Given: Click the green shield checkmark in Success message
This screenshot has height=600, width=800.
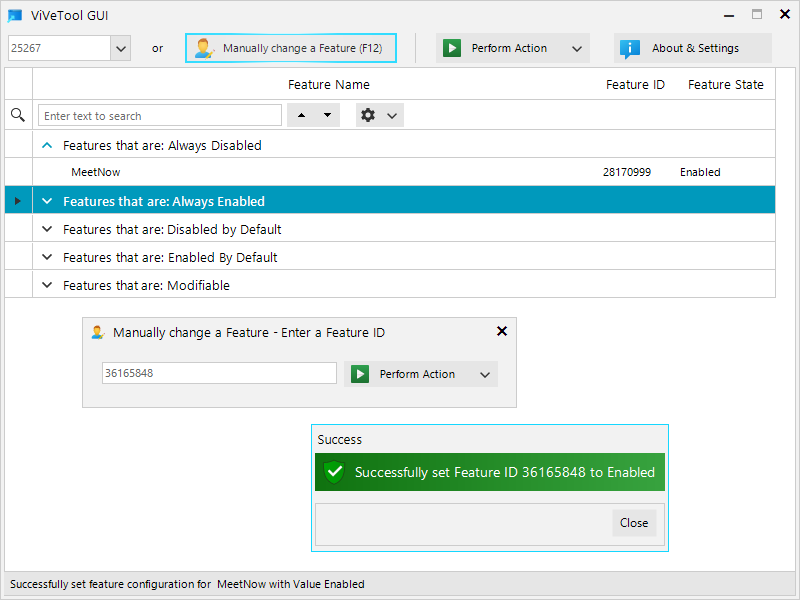Looking at the screenshot, I should coord(335,472).
